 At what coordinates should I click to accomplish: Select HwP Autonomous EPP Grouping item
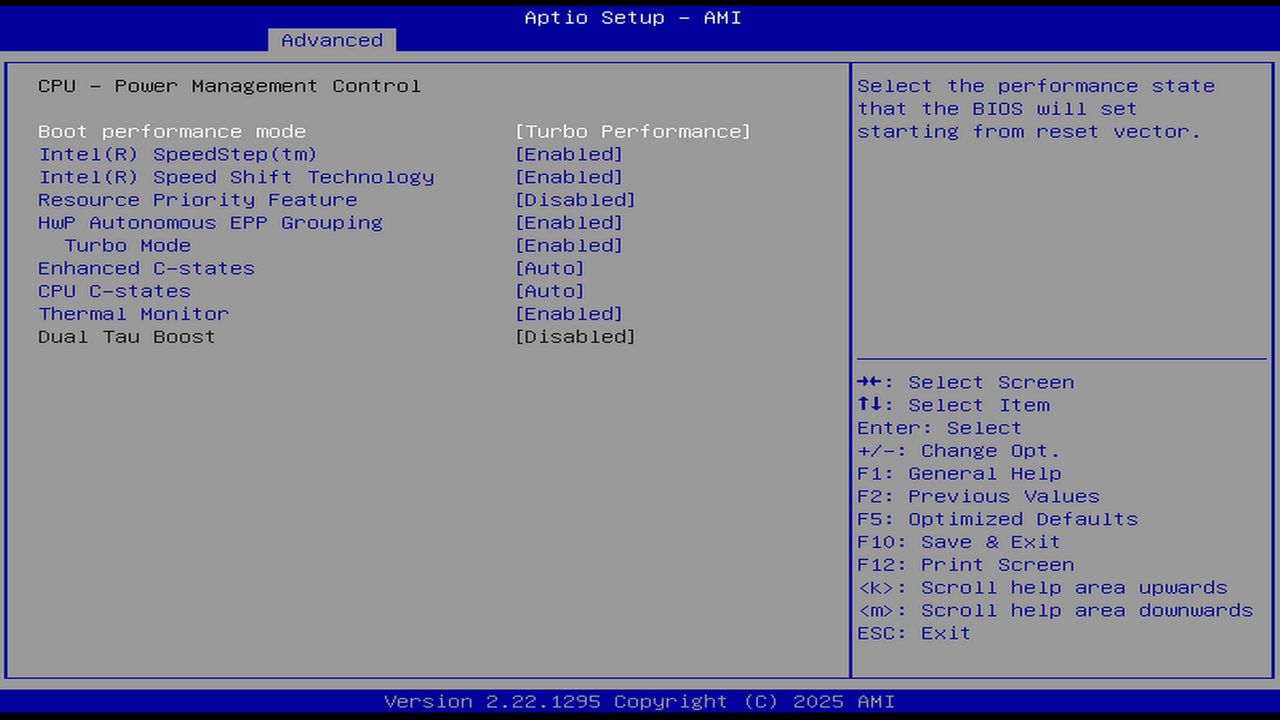pyautogui.click(x=210, y=222)
